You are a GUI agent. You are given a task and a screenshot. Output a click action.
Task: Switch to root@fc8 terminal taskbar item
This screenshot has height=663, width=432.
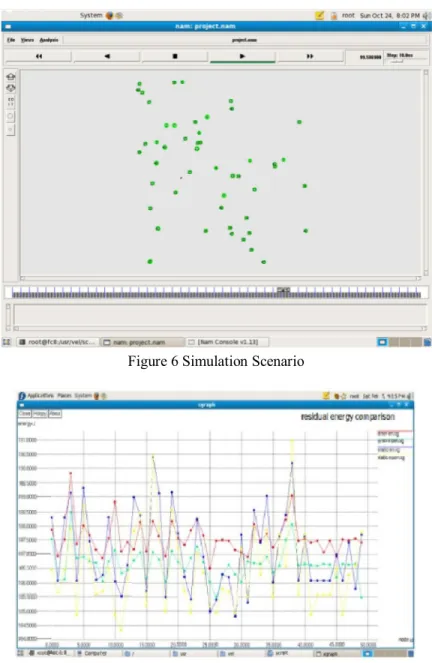(57, 342)
